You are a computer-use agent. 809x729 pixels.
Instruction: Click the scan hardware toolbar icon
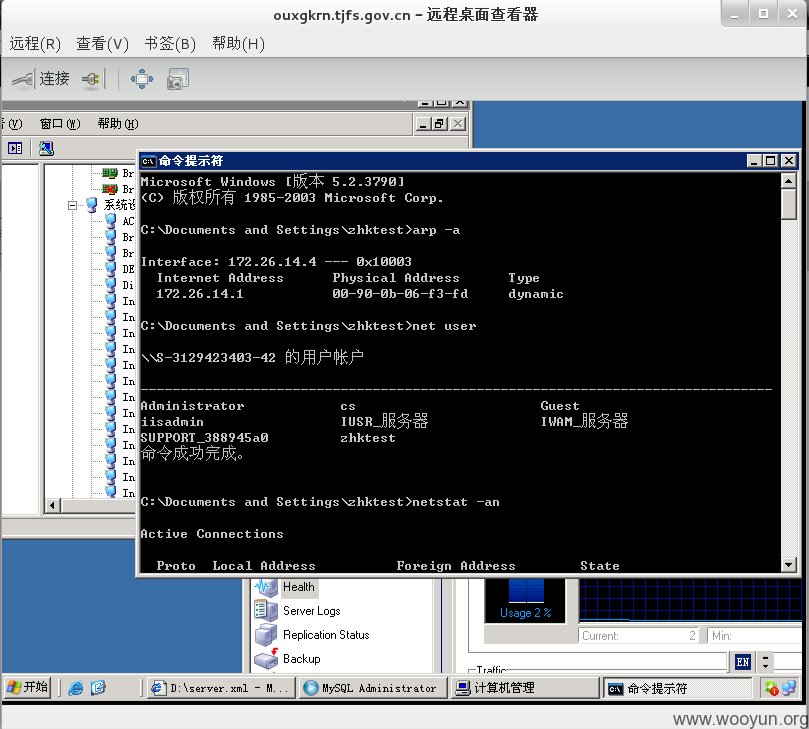pyautogui.click(x=46, y=149)
